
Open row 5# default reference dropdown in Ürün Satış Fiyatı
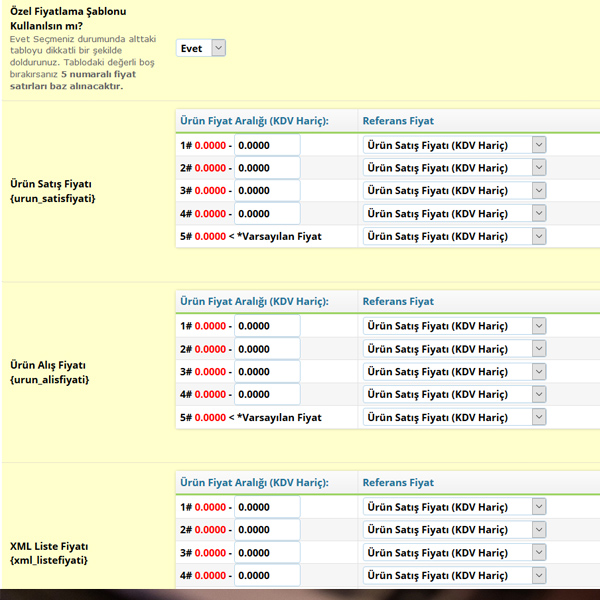coord(454,236)
